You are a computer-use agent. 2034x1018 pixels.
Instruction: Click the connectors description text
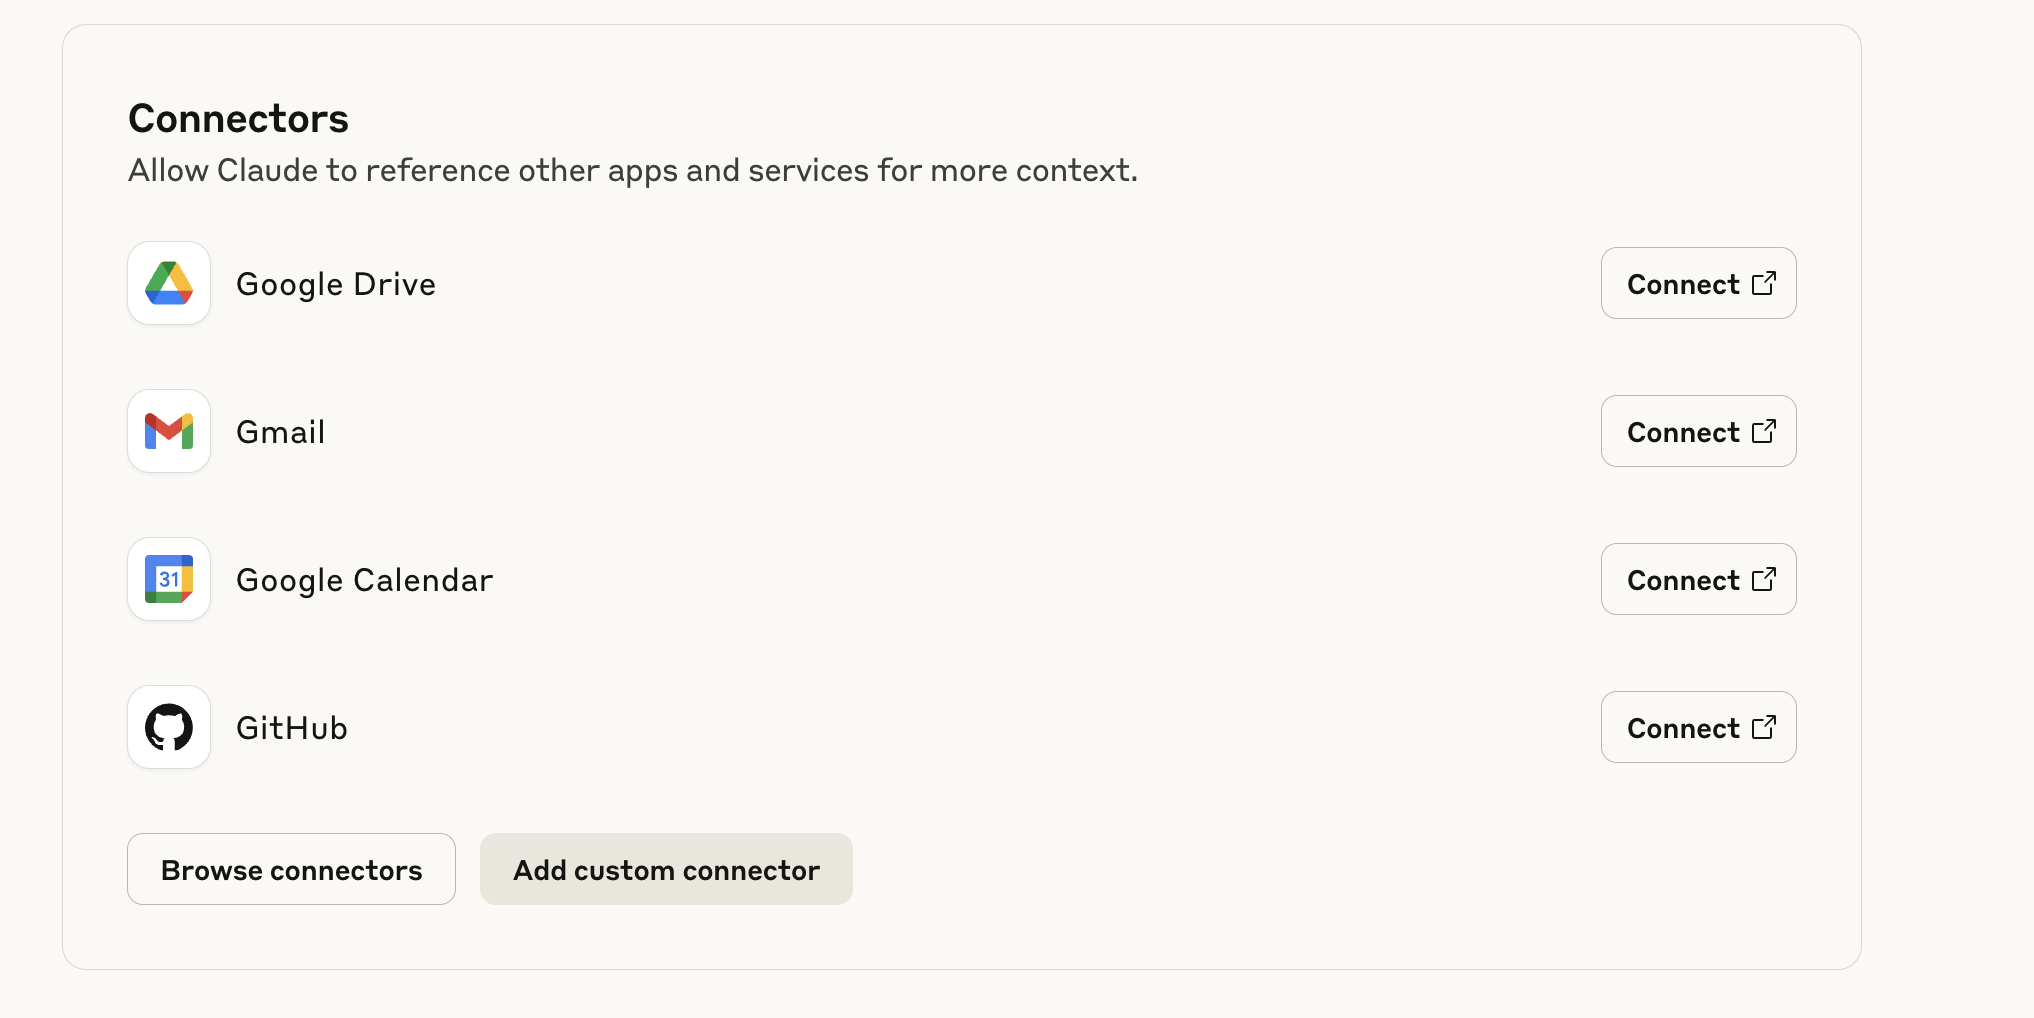point(632,170)
